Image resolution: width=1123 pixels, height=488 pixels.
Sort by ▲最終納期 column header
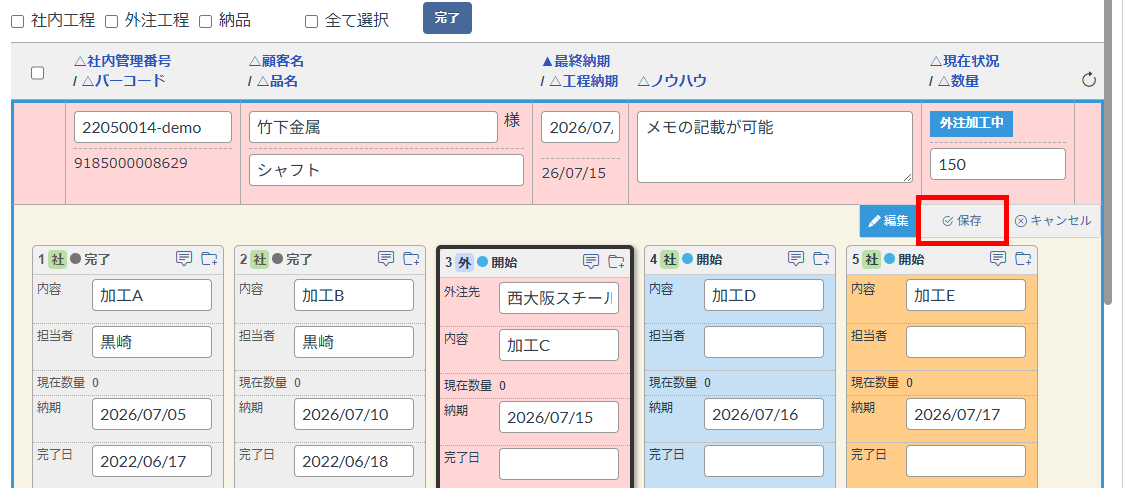tap(576, 61)
